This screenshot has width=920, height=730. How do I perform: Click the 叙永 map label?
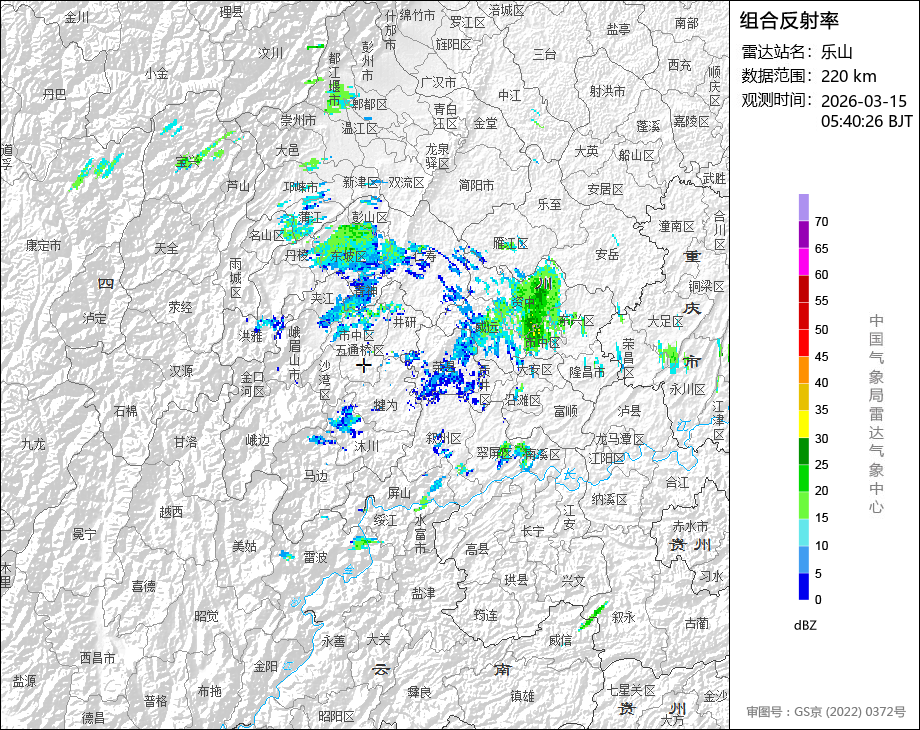click(624, 617)
